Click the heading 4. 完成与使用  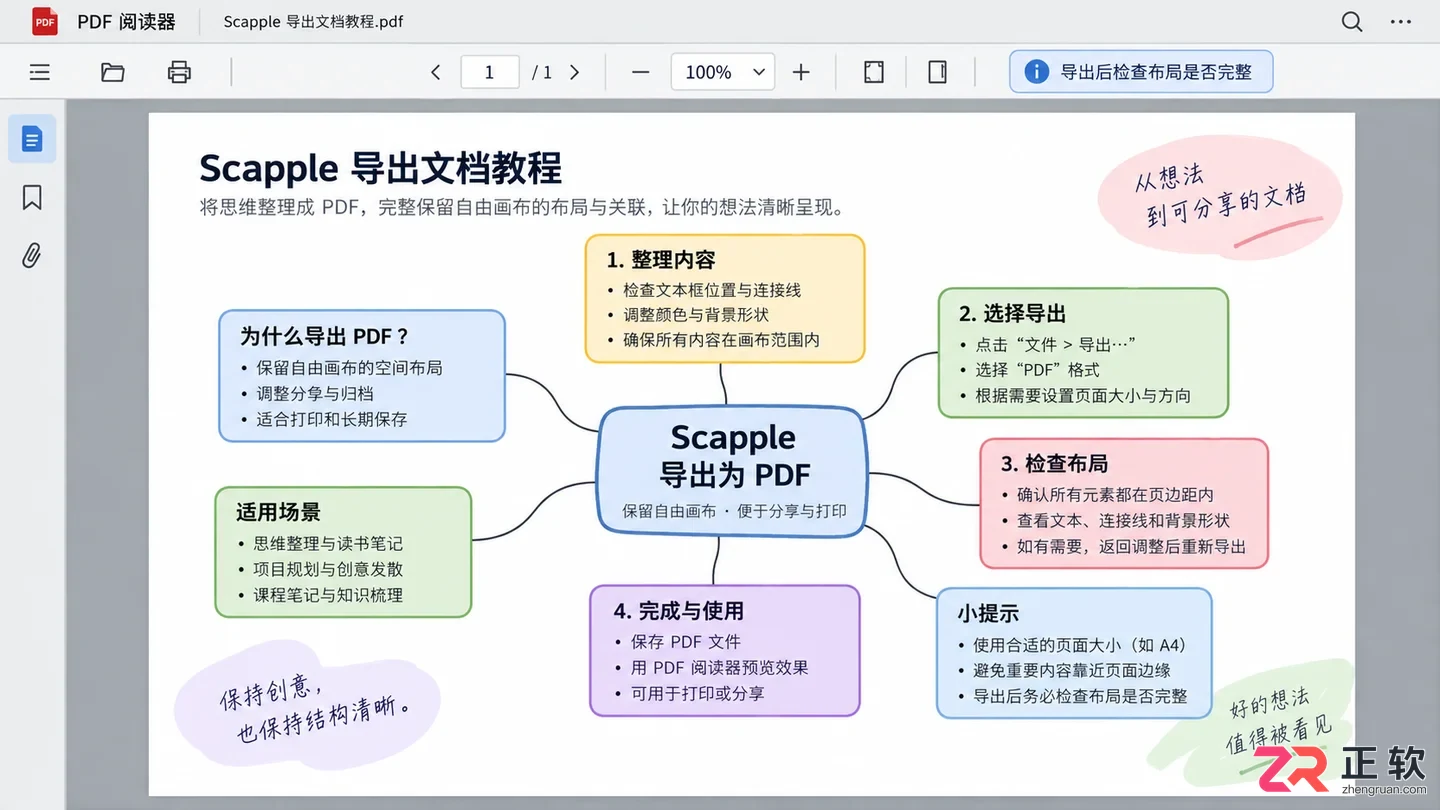pos(678,611)
